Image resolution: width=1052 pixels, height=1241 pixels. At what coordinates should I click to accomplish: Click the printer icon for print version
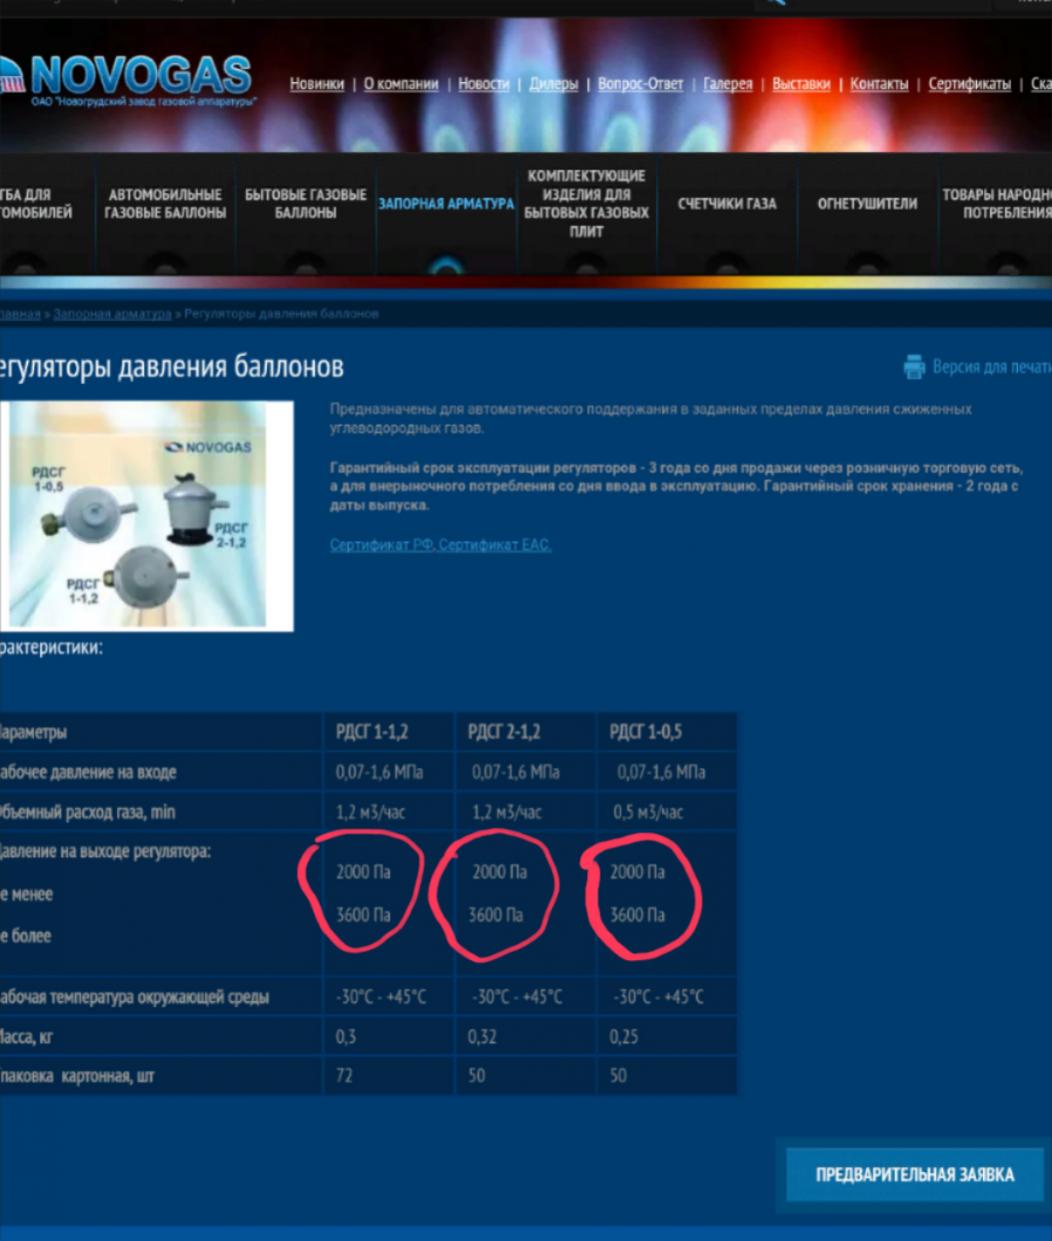point(914,367)
